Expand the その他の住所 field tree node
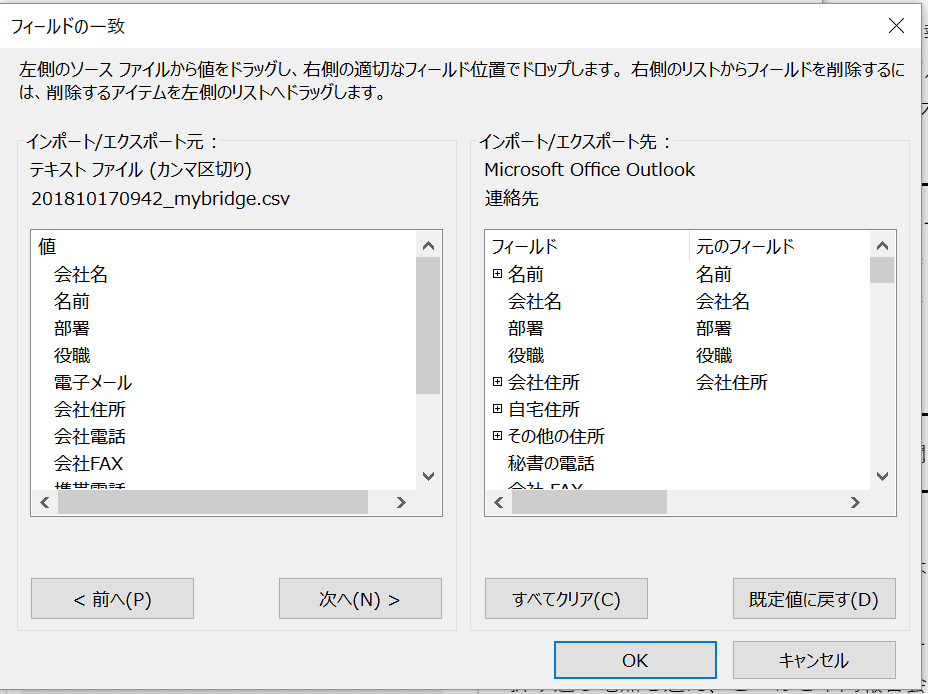 coord(497,436)
